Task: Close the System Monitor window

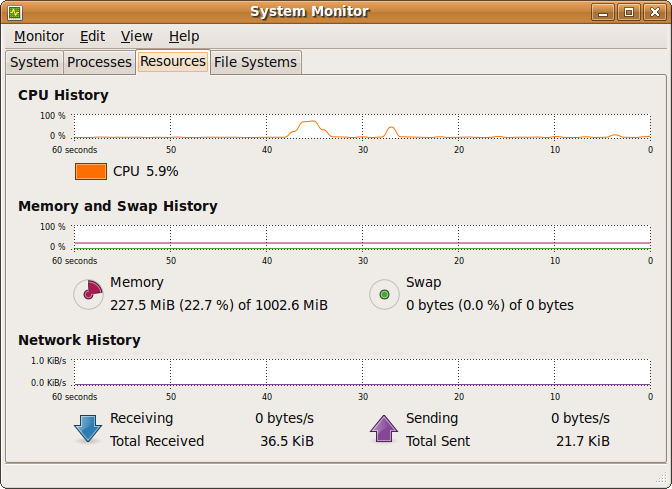Action: click(653, 12)
